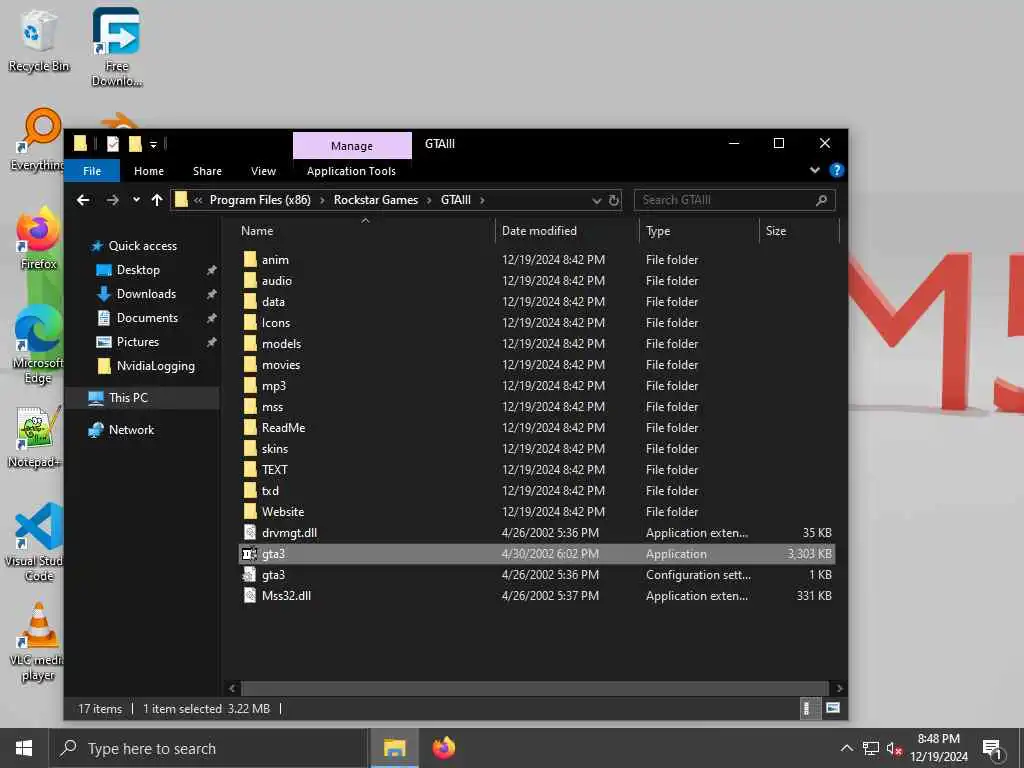
Task: Open Explorer Help question mark icon
Action: pyautogui.click(x=836, y=170)
